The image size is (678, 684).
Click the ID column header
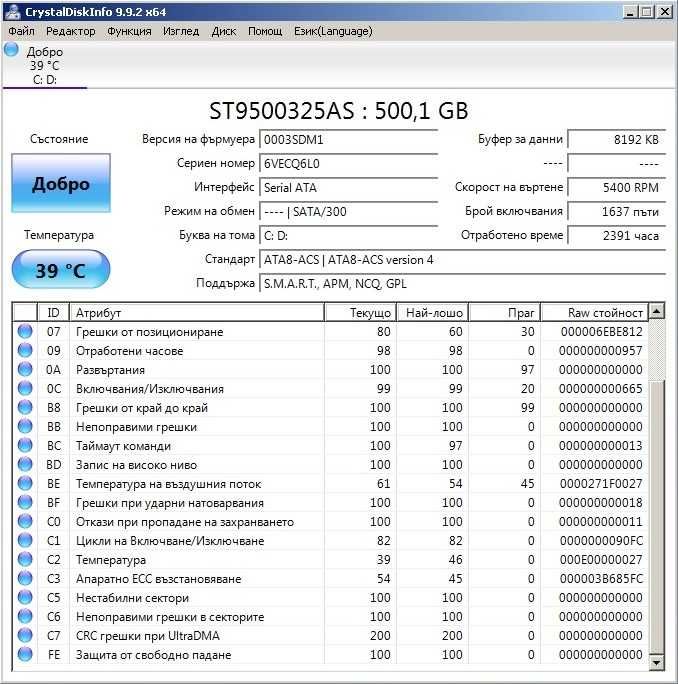(x=53, y=312)
